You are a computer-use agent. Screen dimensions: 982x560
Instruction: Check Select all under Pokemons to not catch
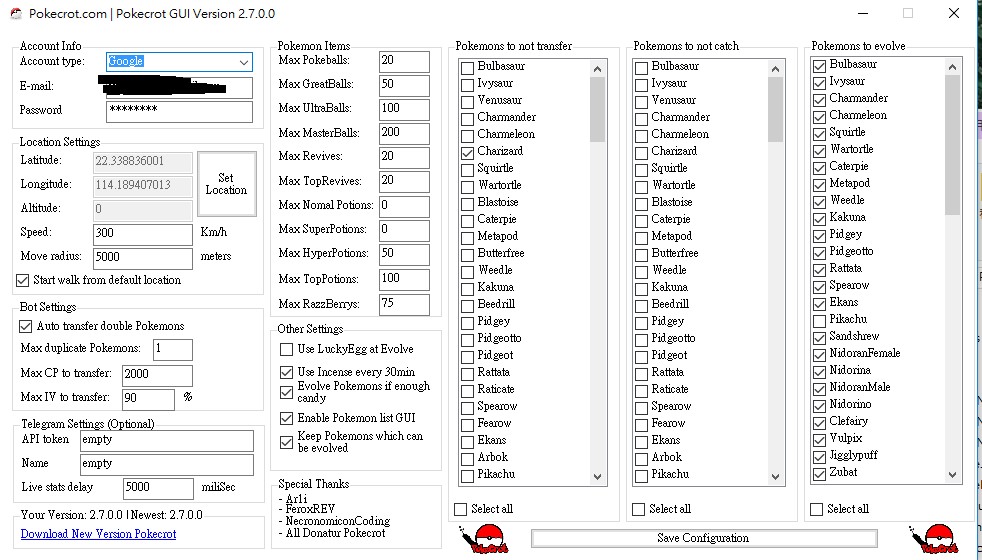(x=638, y=509)
